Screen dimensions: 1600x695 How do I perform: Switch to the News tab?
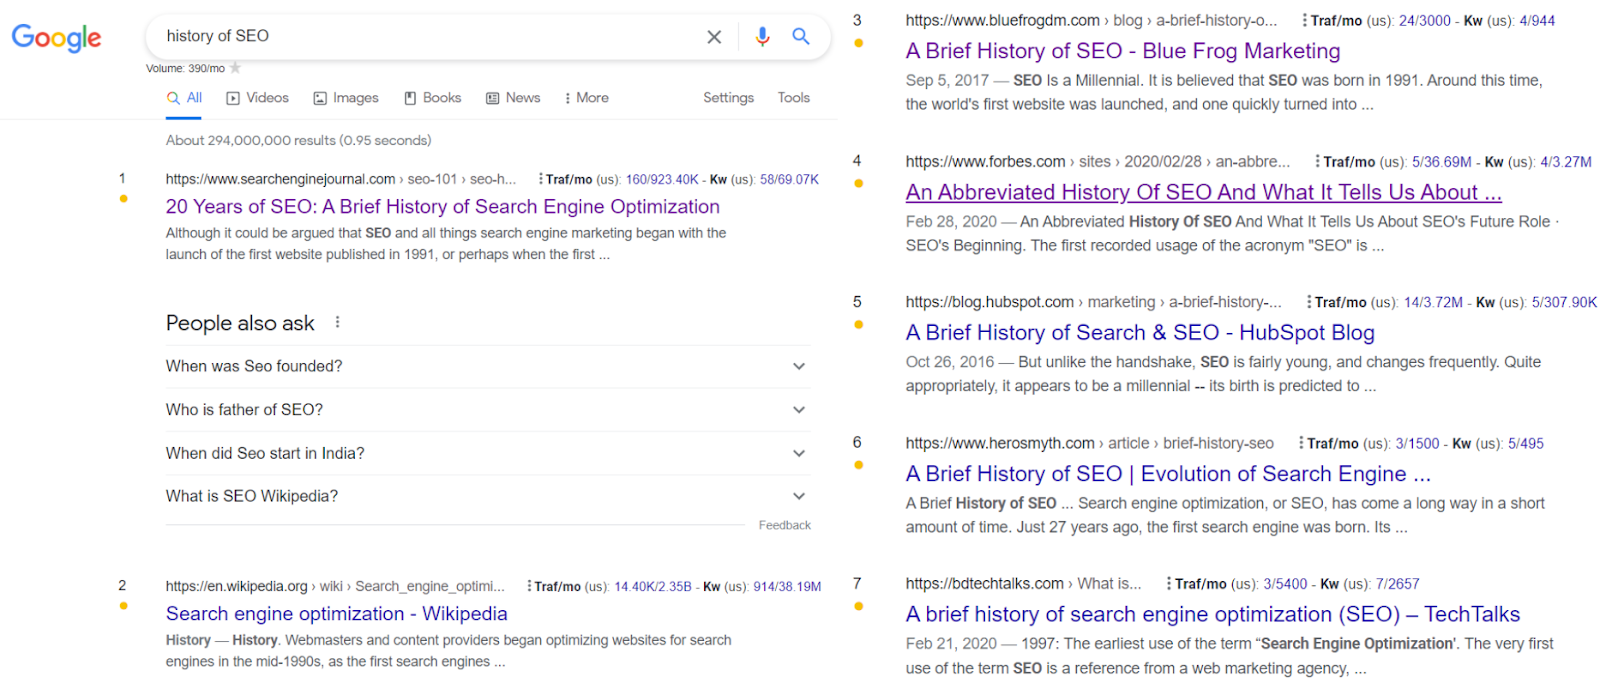pos(513,98)
